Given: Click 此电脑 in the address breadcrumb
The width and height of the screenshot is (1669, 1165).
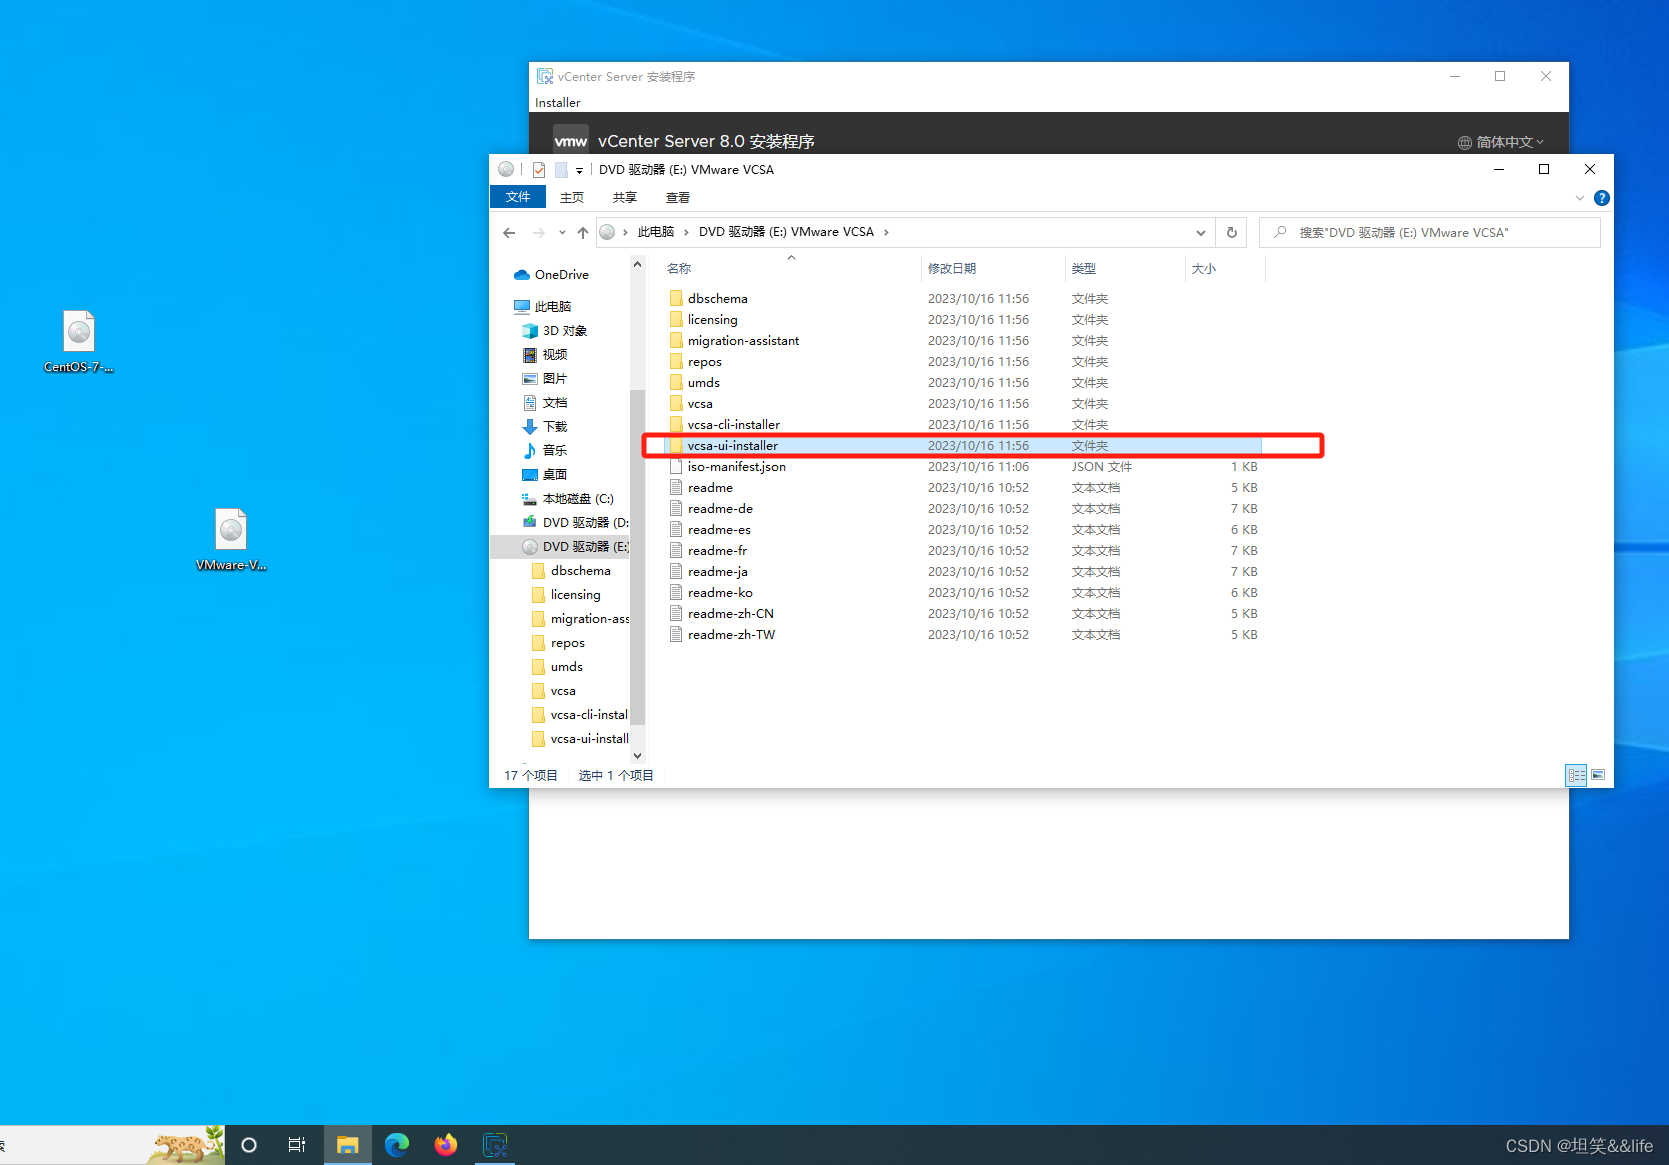Looking at the screenshot, I should 656,232.
